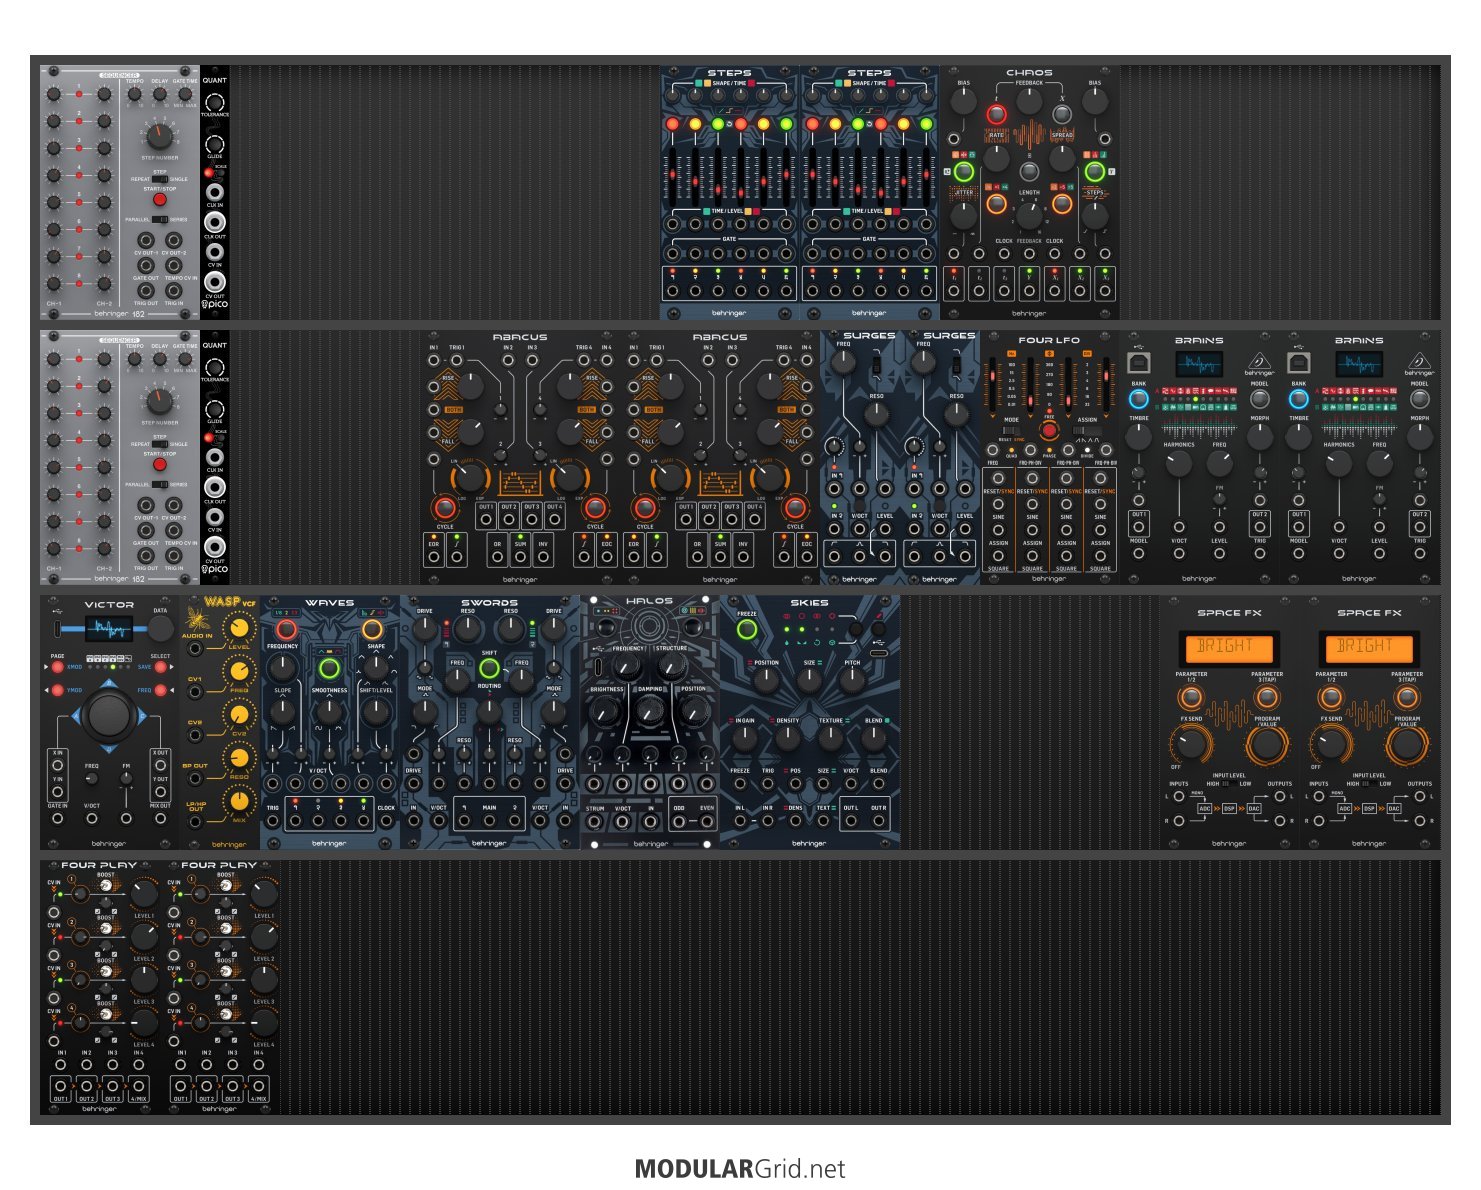Image resolution: width=1481 pixels, height=1190 pixels.
Task: Click the In L jack on Skies
Action: point(740,822)
